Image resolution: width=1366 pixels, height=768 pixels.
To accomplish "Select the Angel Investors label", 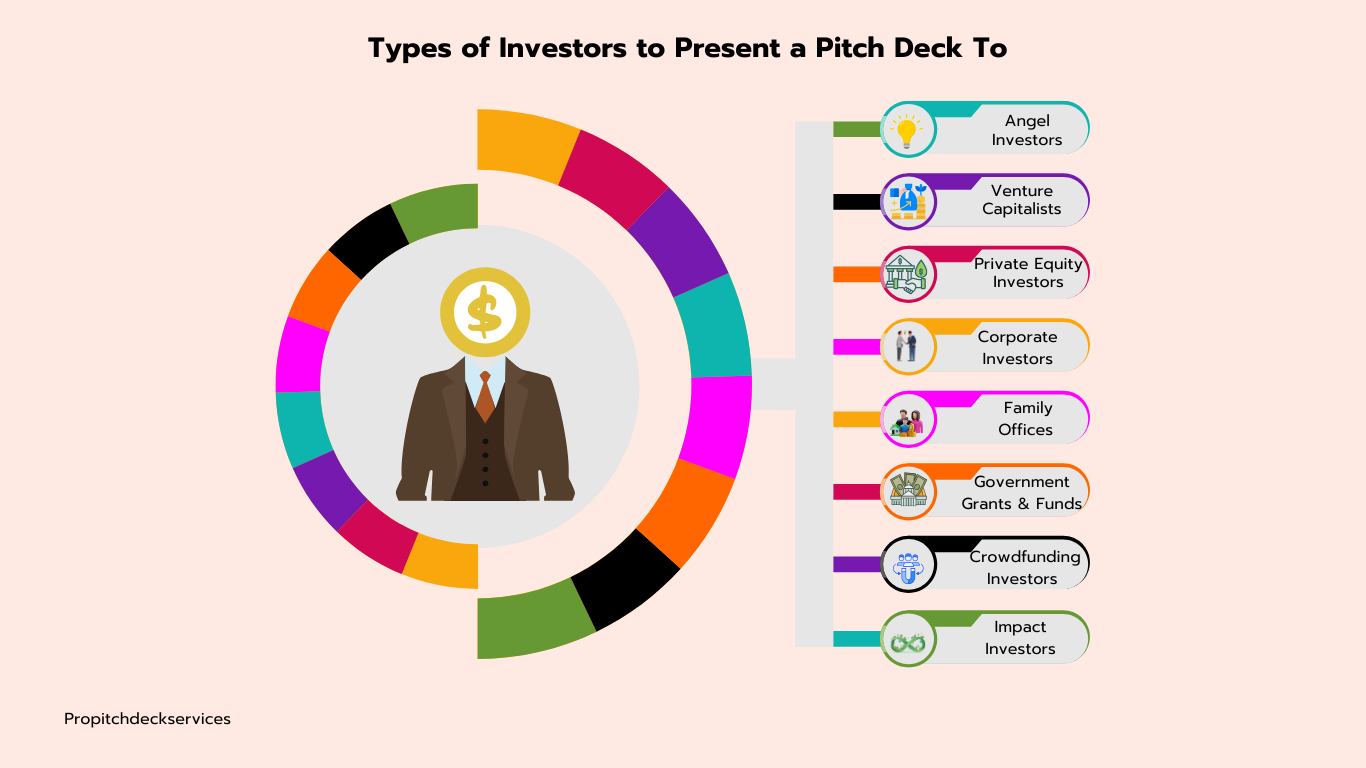I will click(1027, 130).
